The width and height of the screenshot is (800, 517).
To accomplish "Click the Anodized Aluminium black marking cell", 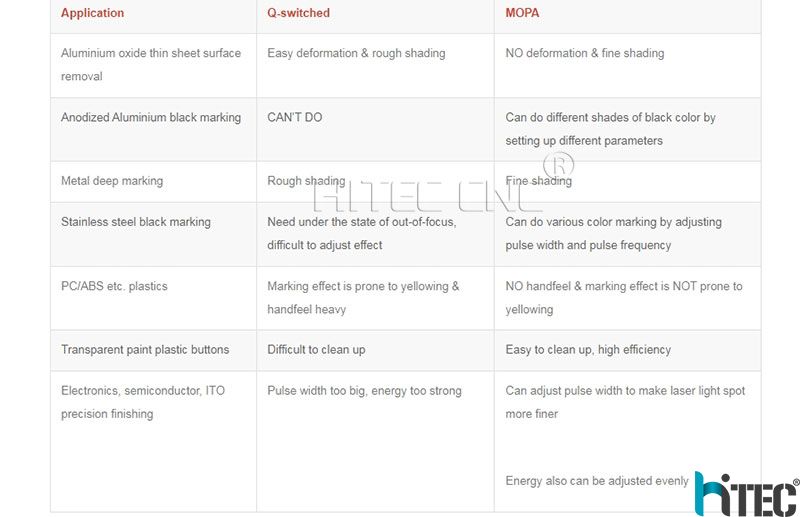I will tap(151, 117).
